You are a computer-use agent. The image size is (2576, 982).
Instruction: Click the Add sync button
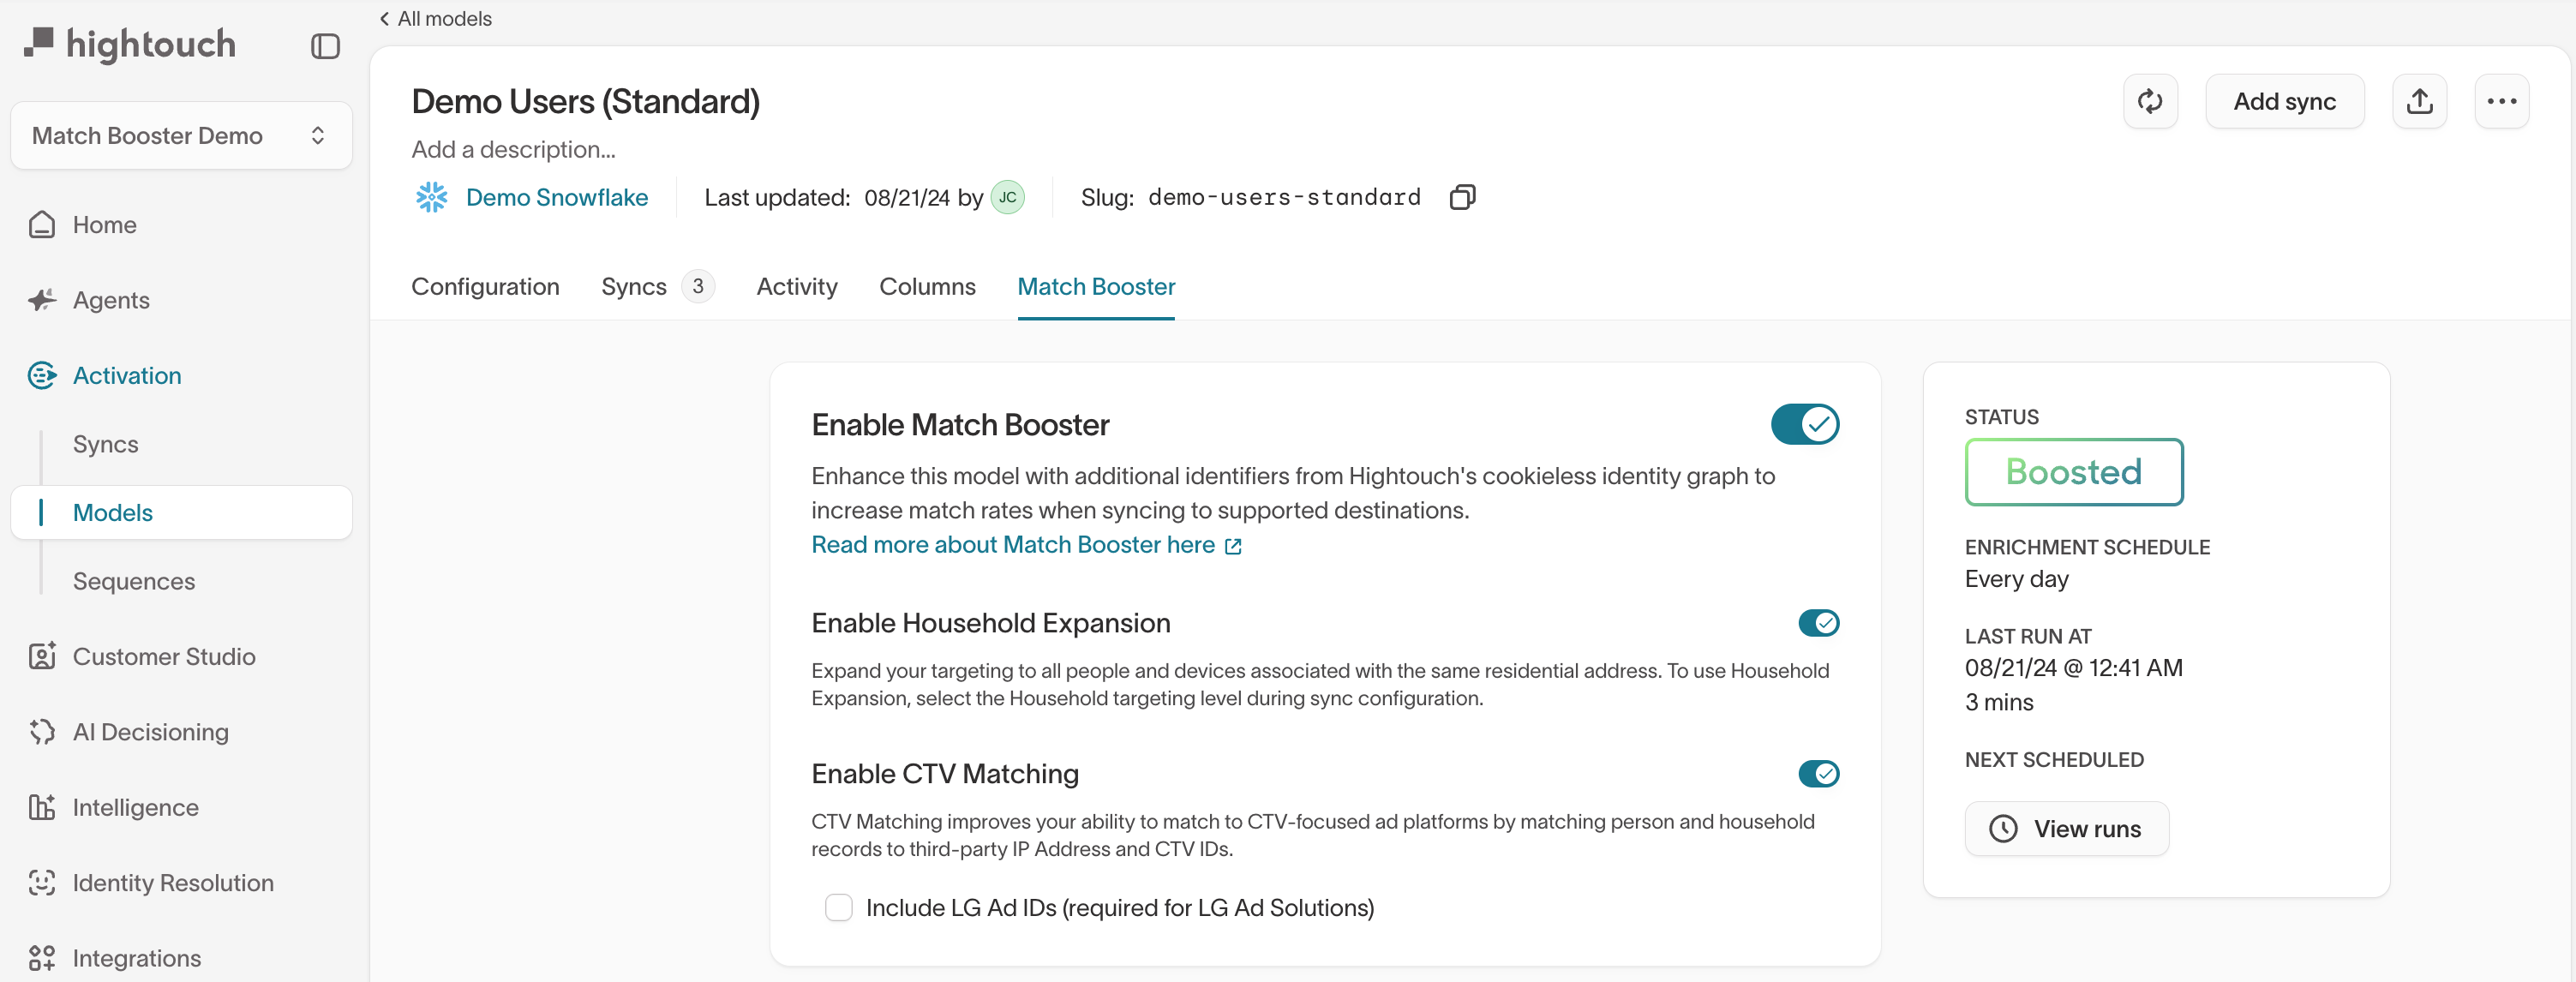click(x=2284, y=101)
